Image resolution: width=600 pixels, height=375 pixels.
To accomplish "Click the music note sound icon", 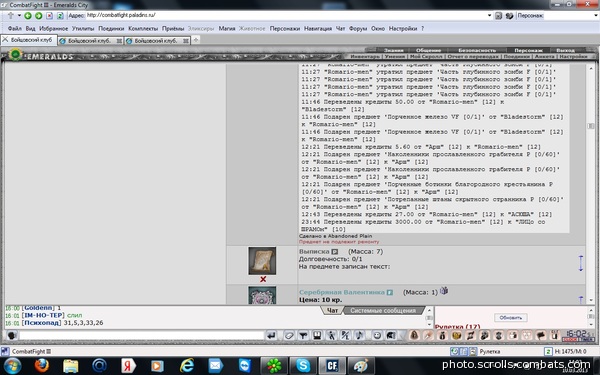I will [359, 336].
